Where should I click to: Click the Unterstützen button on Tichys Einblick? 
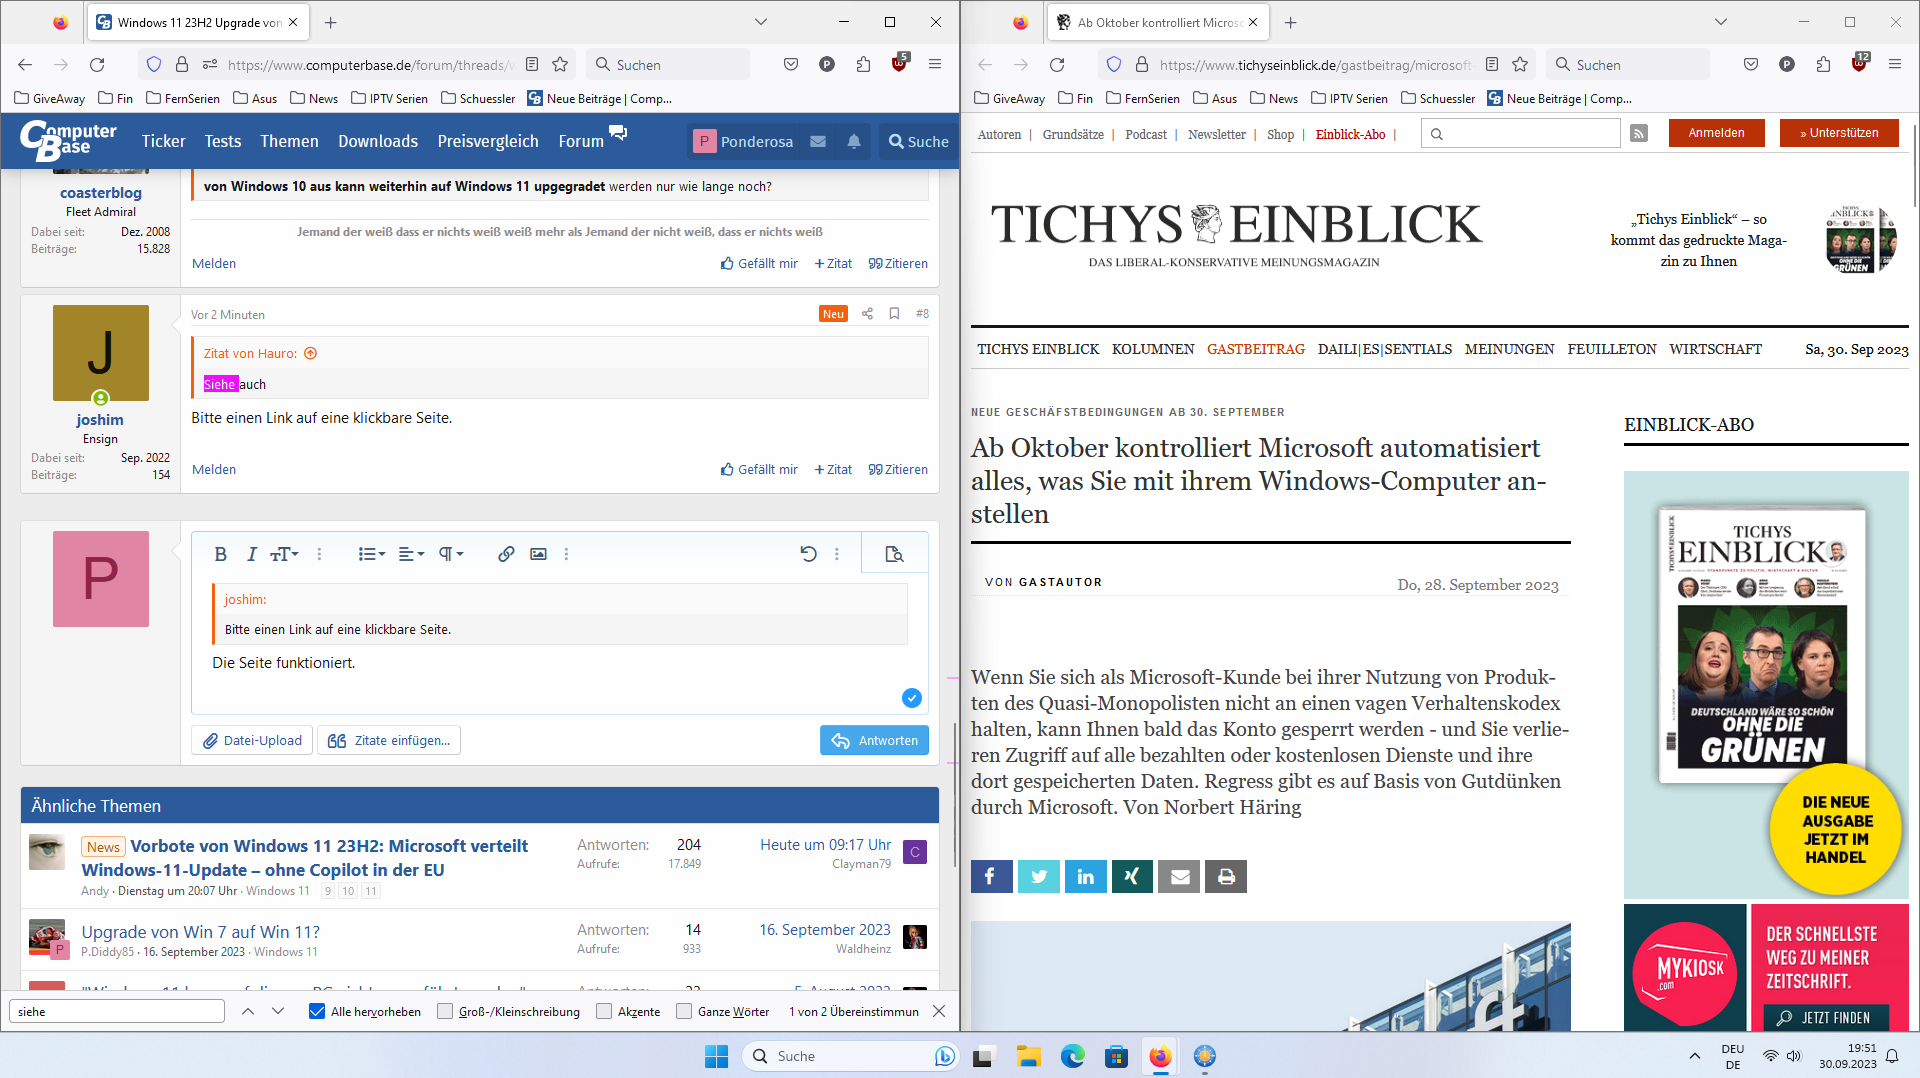pos(1839,133)
